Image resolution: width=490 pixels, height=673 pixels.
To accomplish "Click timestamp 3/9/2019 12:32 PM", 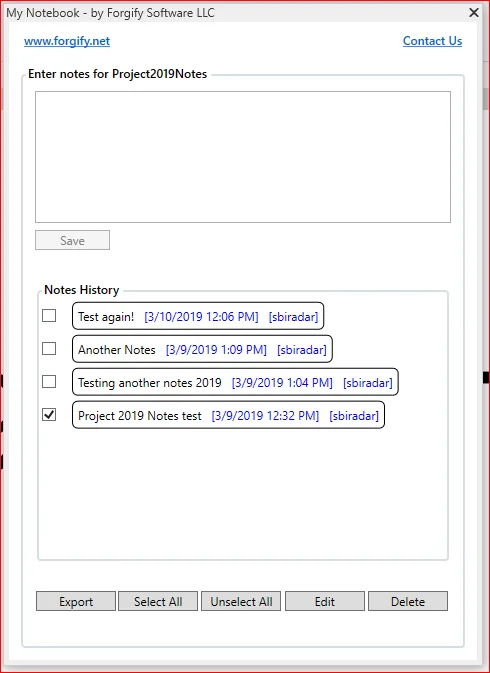I will (265, 416).
